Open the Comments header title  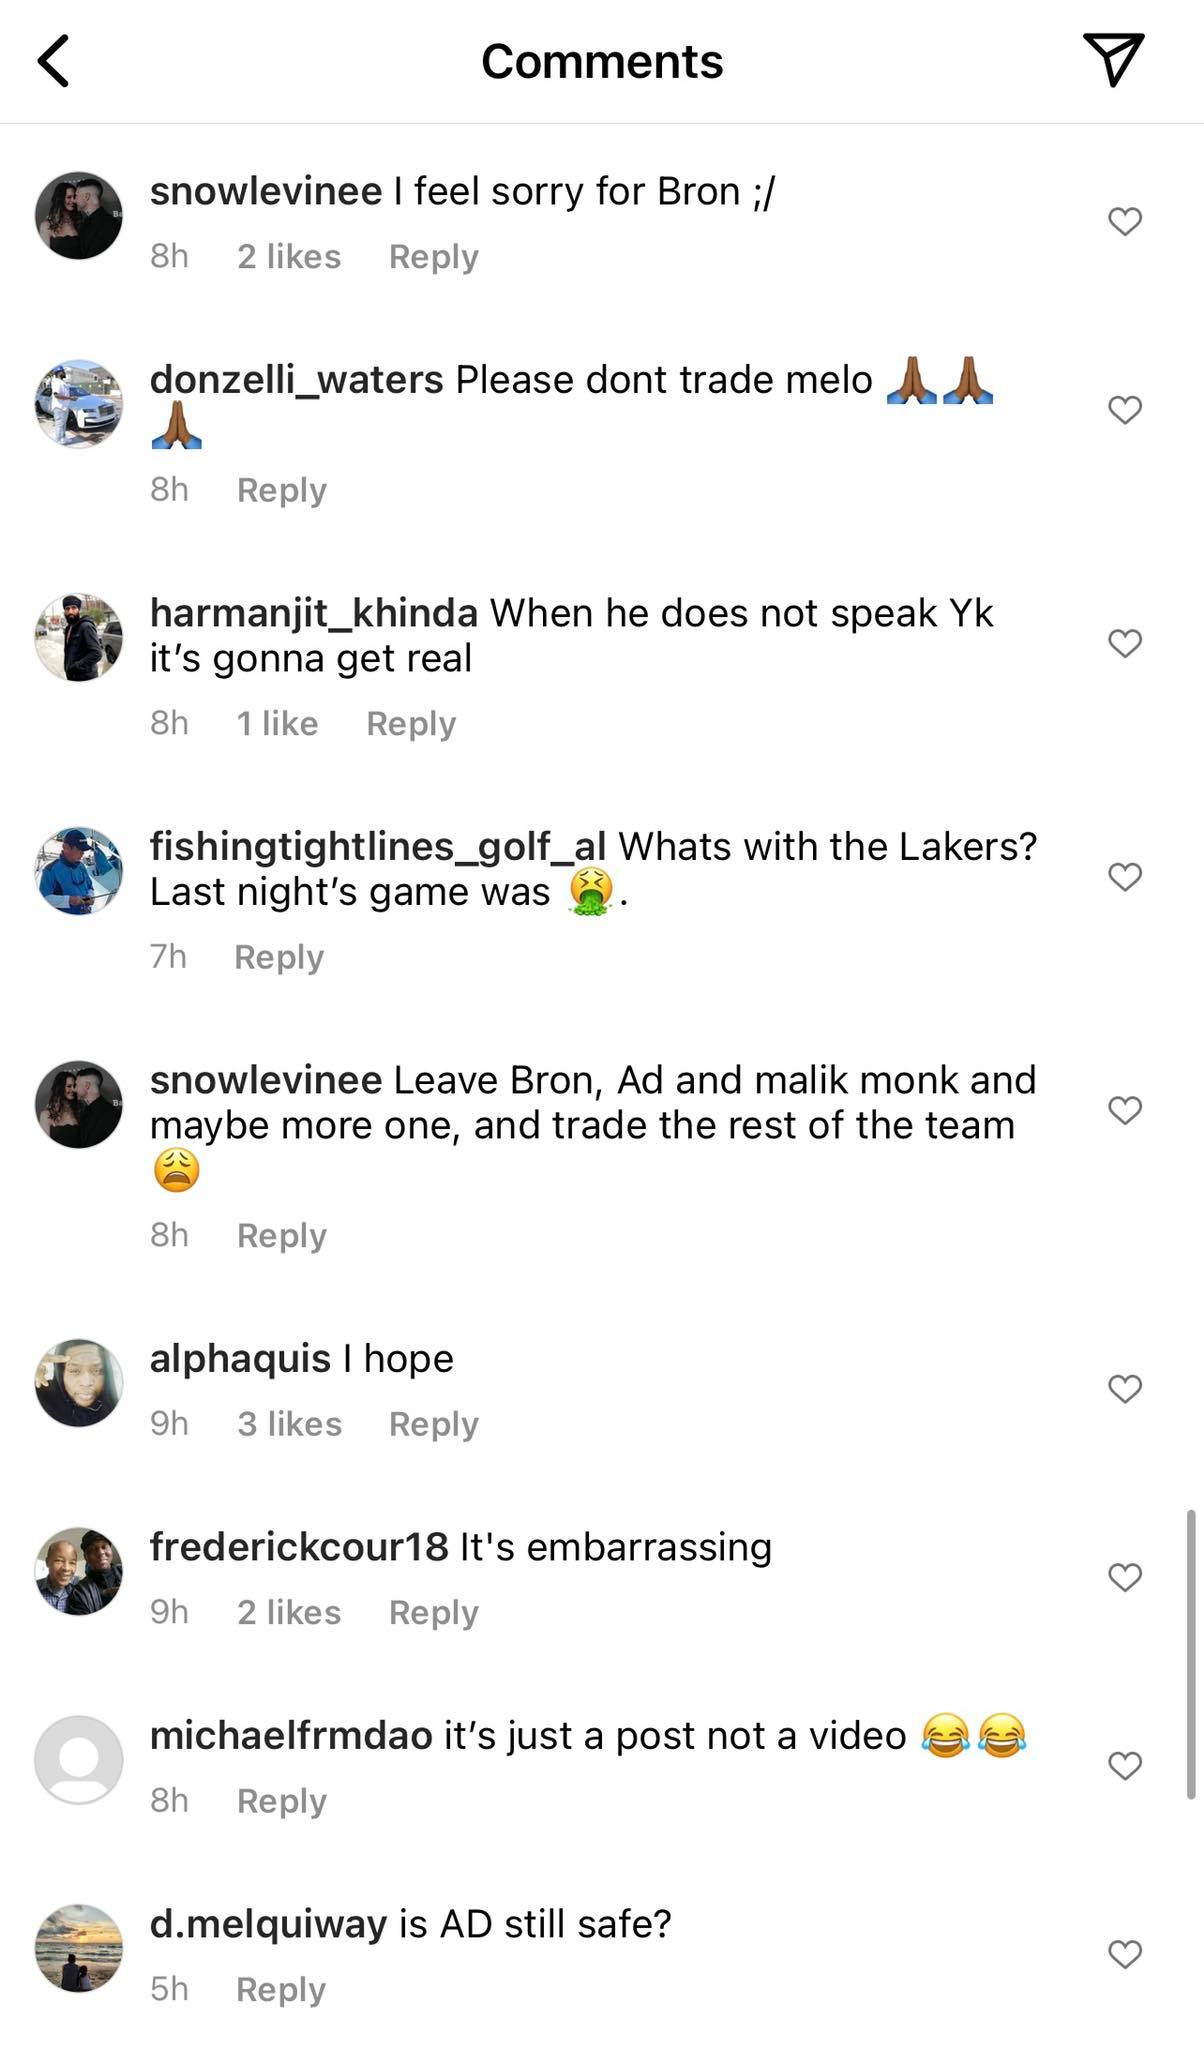602,60
